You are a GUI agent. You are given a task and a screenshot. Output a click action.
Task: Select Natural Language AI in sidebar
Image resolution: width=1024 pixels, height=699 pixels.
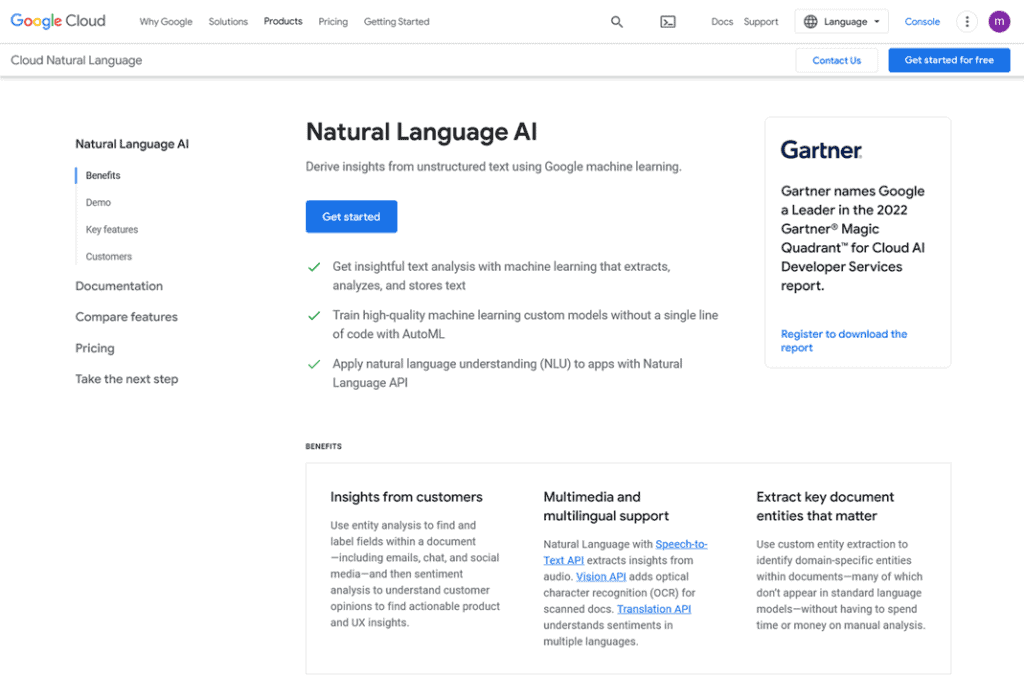click(x=132, y=144)
